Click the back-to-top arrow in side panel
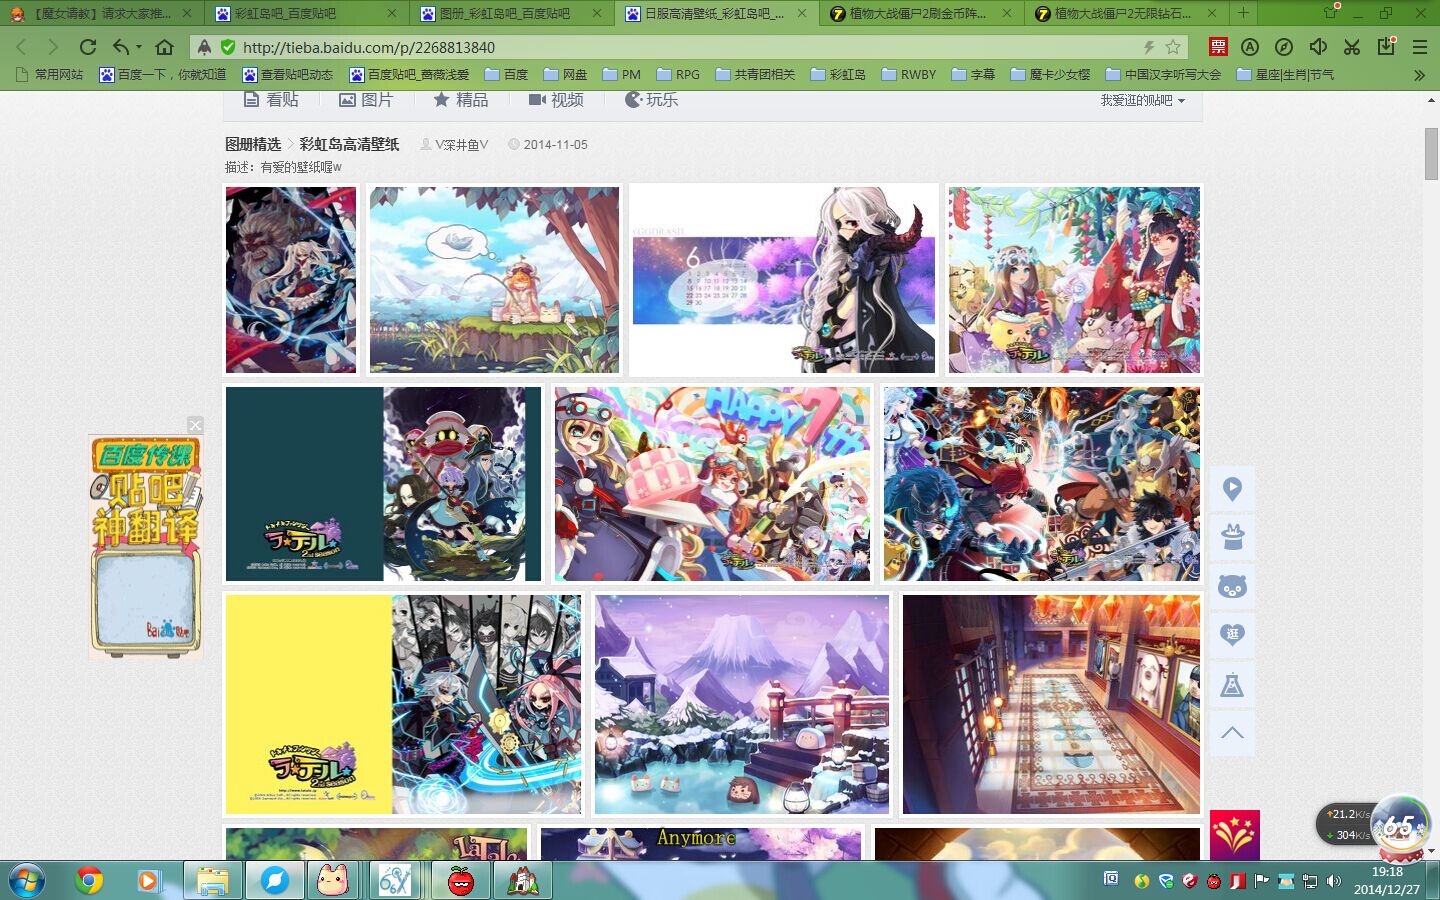Screen dimensions: 1440x900 tap(1232, 733)
